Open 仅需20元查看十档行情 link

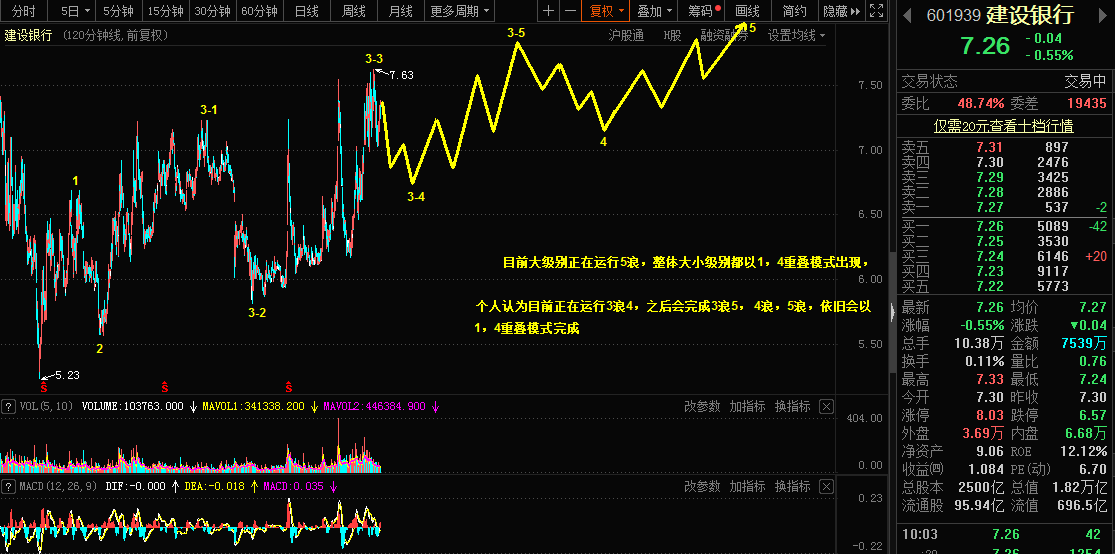point(1003,127)
